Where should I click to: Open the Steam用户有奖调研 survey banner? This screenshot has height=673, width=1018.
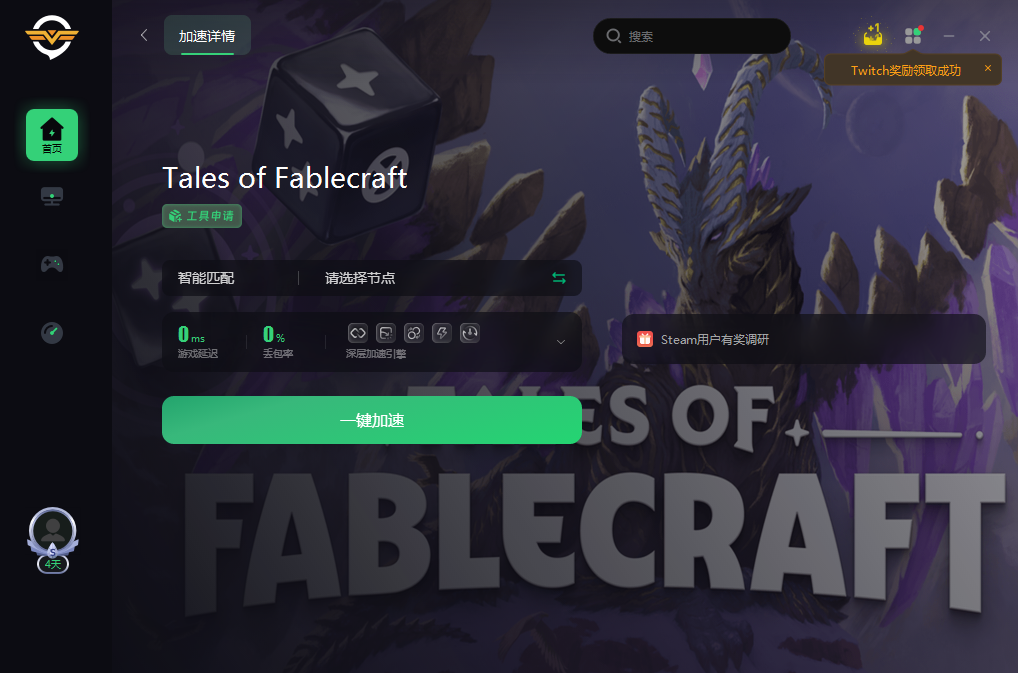(804, 339)
